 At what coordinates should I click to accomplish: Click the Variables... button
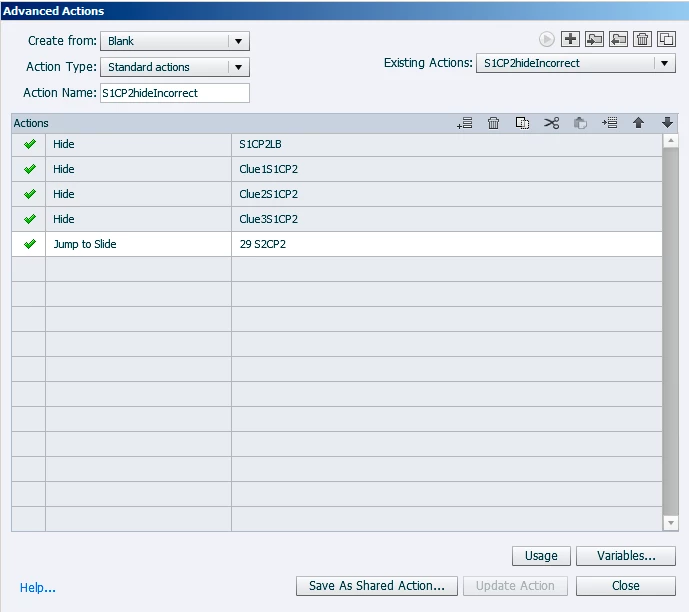[x=626, y=556]
